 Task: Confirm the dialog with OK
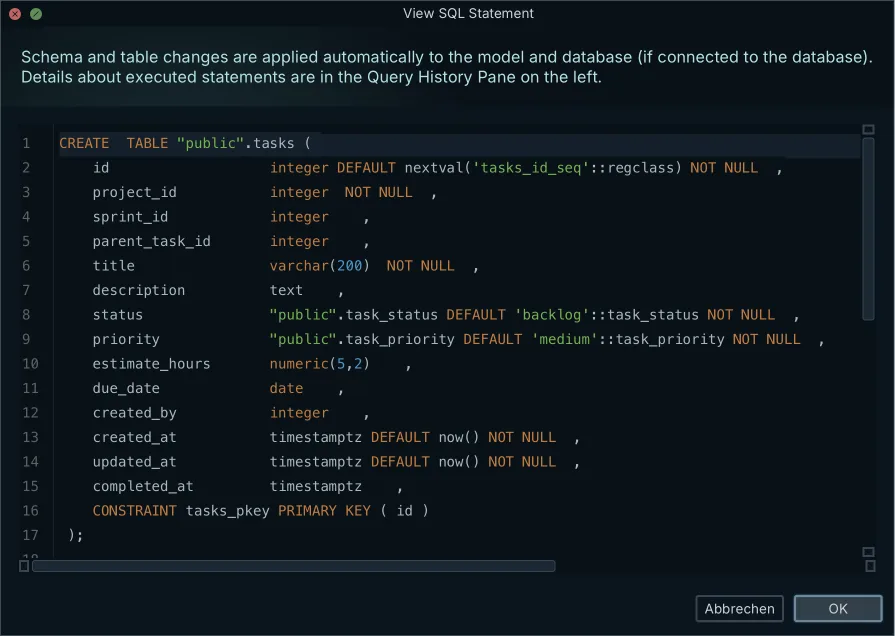[x=837, y=609]
